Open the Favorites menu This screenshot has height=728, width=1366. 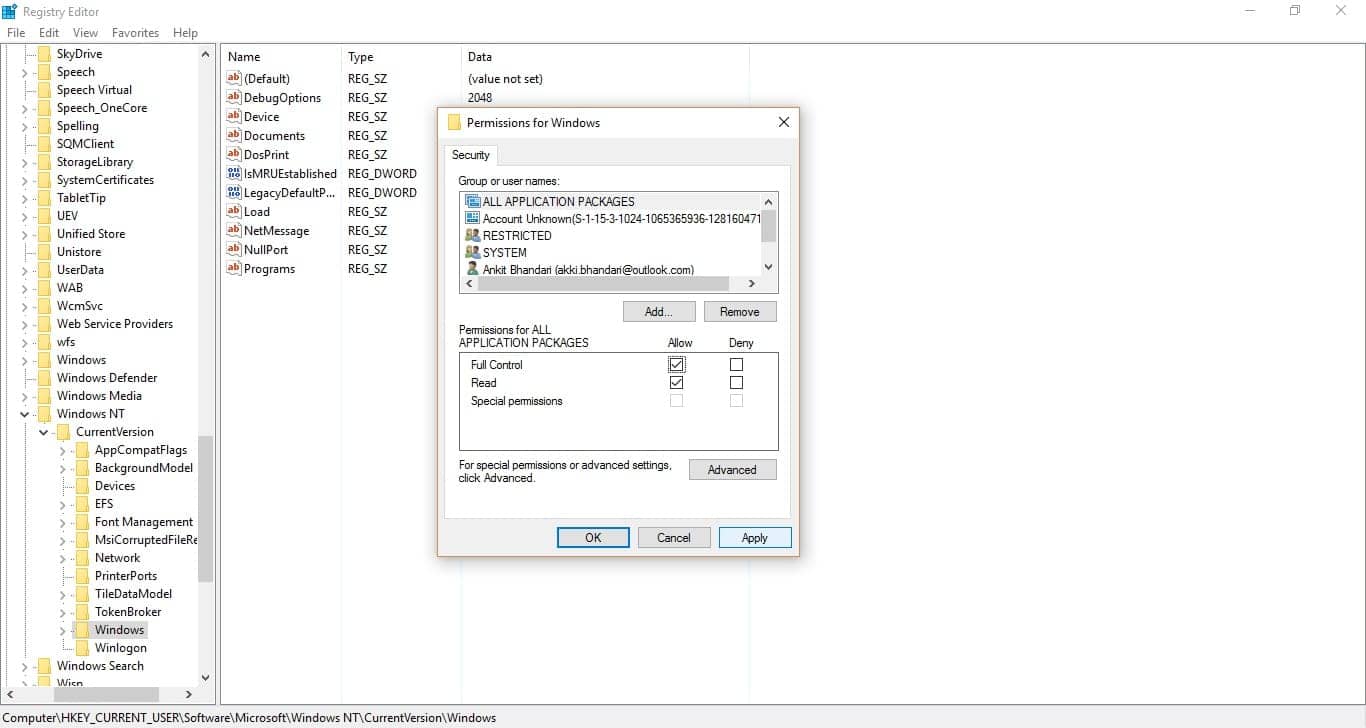coord(135,33)
